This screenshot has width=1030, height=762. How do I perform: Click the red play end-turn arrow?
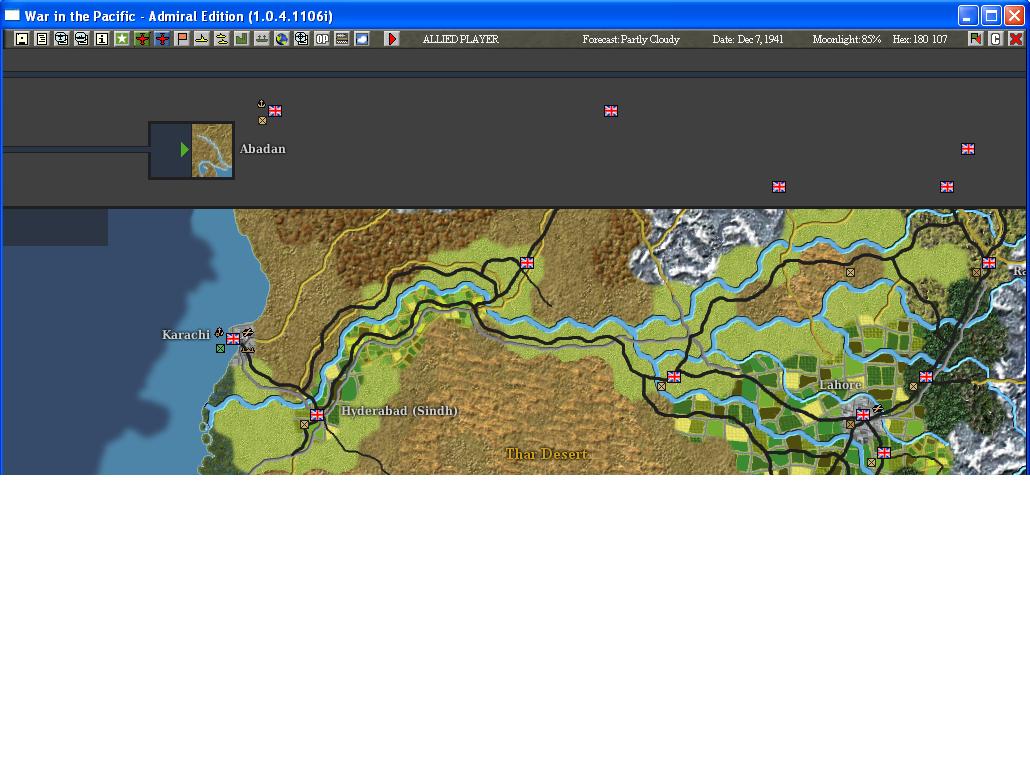392,39
